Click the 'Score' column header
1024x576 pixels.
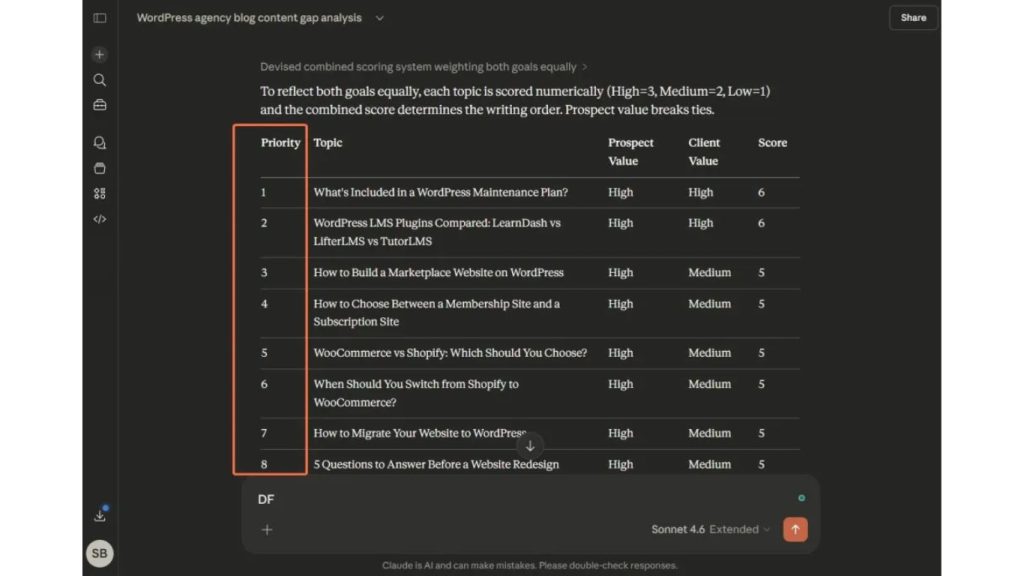coord(772,142)
